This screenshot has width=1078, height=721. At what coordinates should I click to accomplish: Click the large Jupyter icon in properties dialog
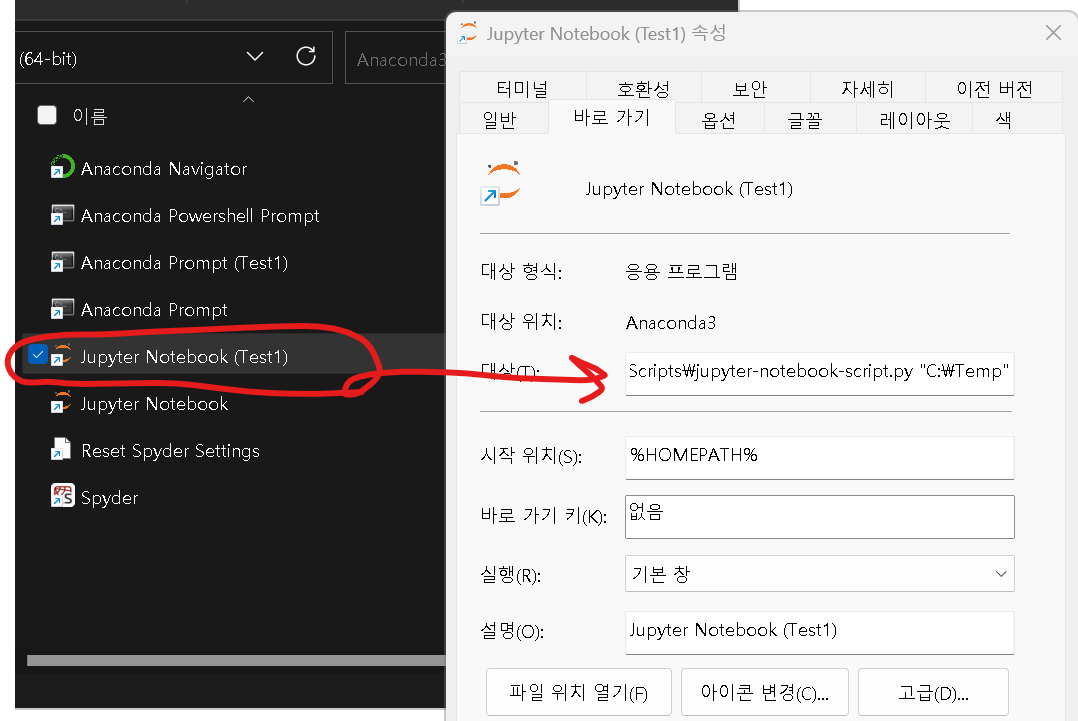click(502, 184)
